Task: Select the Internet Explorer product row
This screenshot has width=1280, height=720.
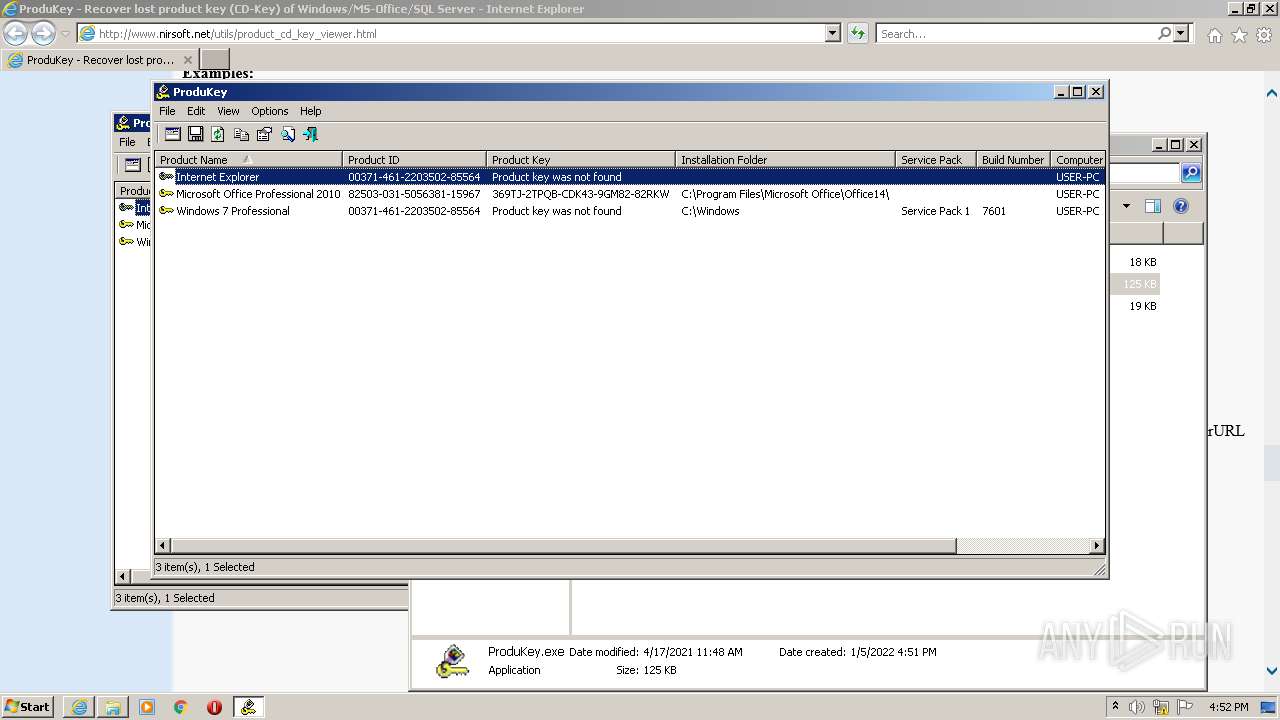Action: point(630,177)
